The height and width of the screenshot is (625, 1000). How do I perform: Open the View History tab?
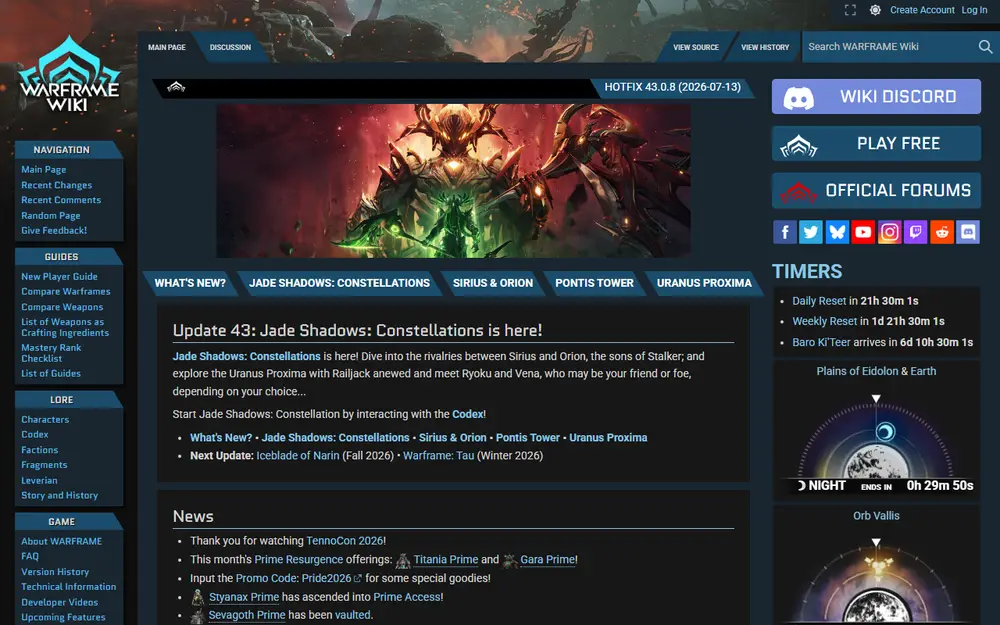coord(765,47)
